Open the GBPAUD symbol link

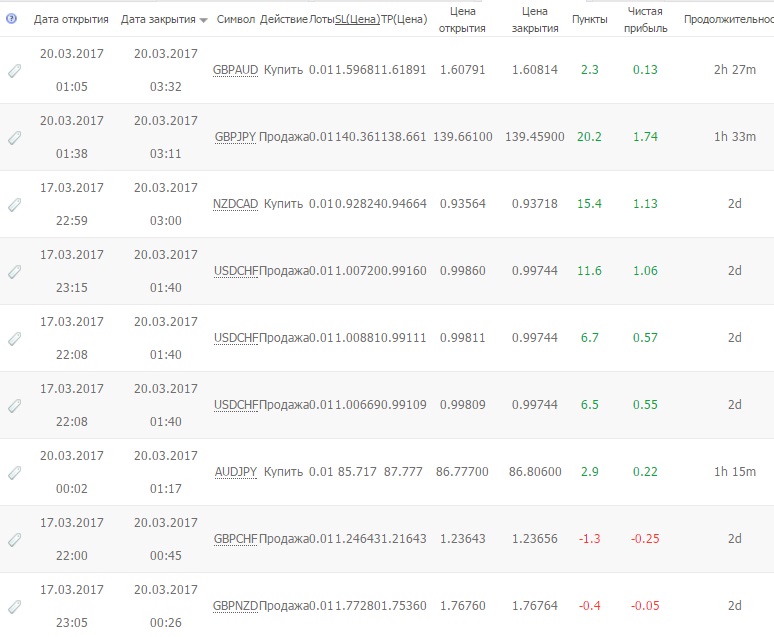pos(235,70)
